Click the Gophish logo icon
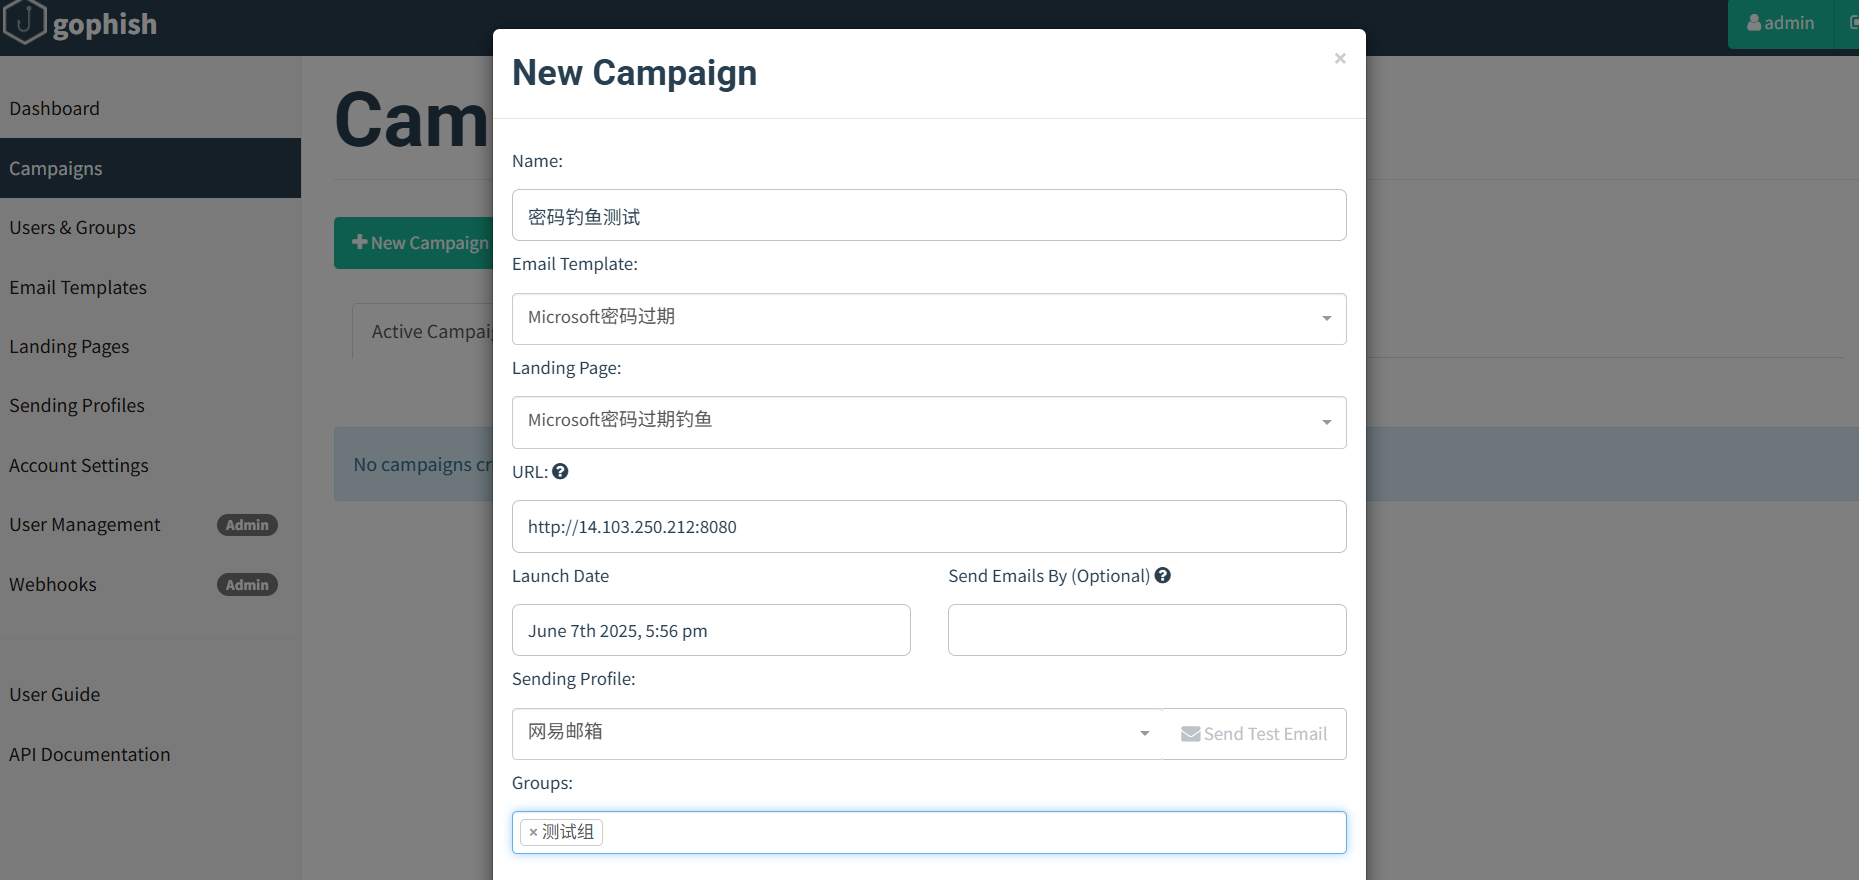This screenshot has height=880, width=1859. [x=25, y=22]
